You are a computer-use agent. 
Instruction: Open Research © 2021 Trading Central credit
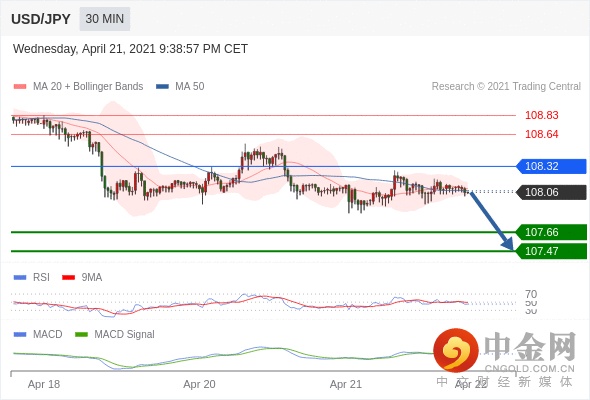pos(506,86)
